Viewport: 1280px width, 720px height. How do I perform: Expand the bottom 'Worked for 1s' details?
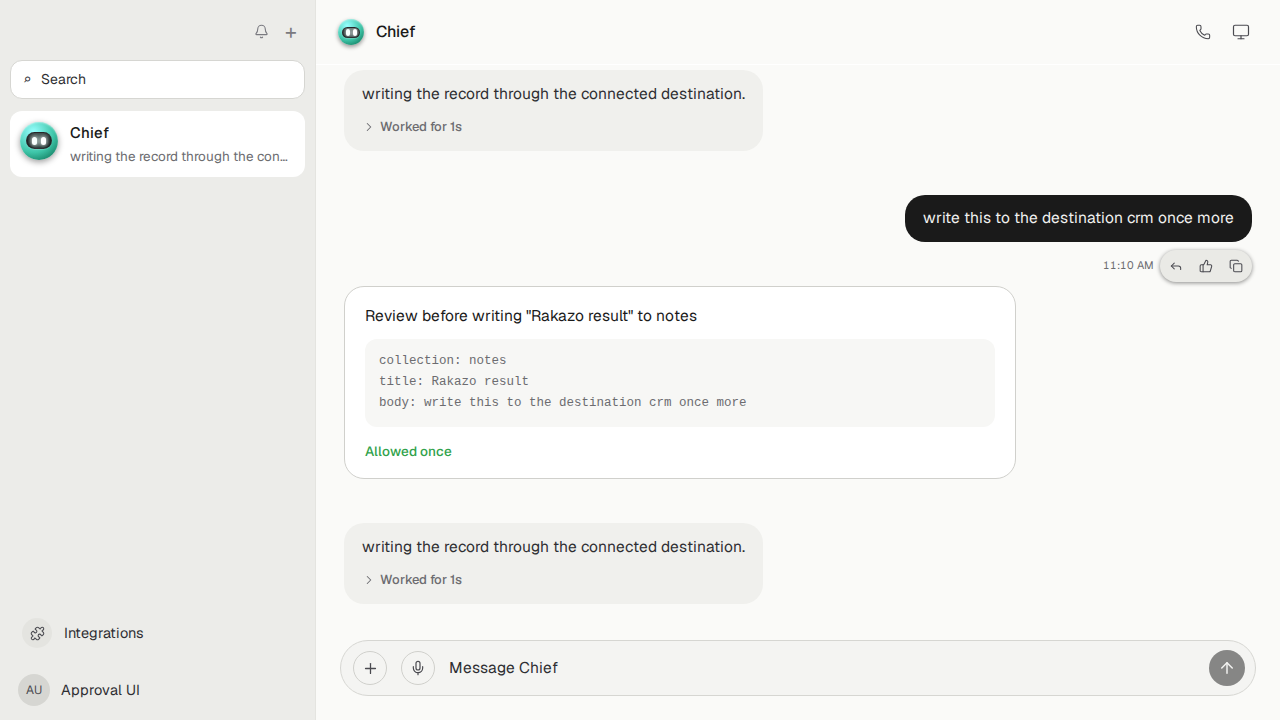[x=413, y=580]
